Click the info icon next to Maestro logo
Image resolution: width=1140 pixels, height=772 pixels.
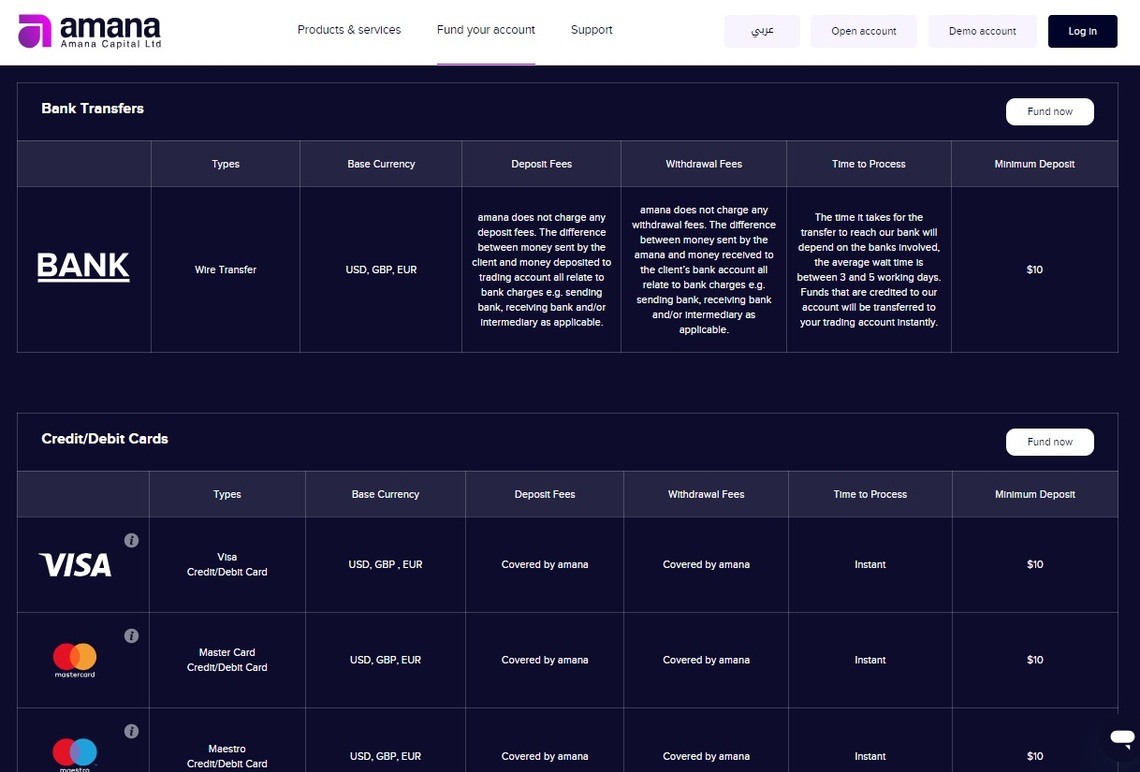(x=131, y=731)
